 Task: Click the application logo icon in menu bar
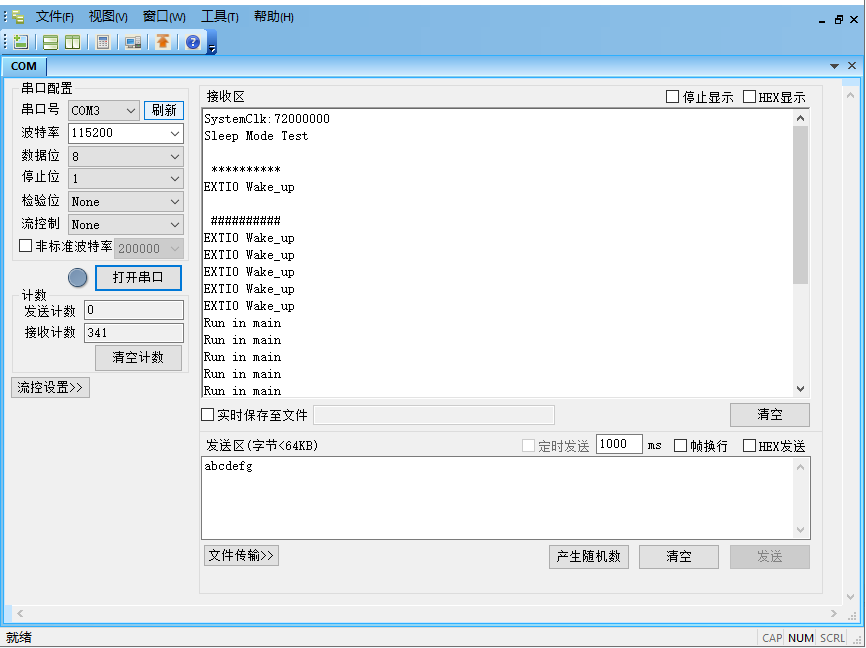point(18,17)
